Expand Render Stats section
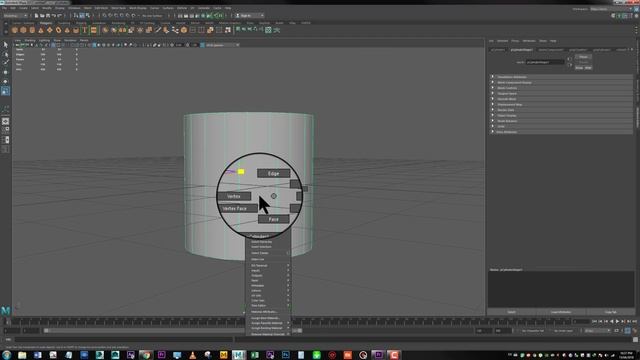 [x=561, y=110]
